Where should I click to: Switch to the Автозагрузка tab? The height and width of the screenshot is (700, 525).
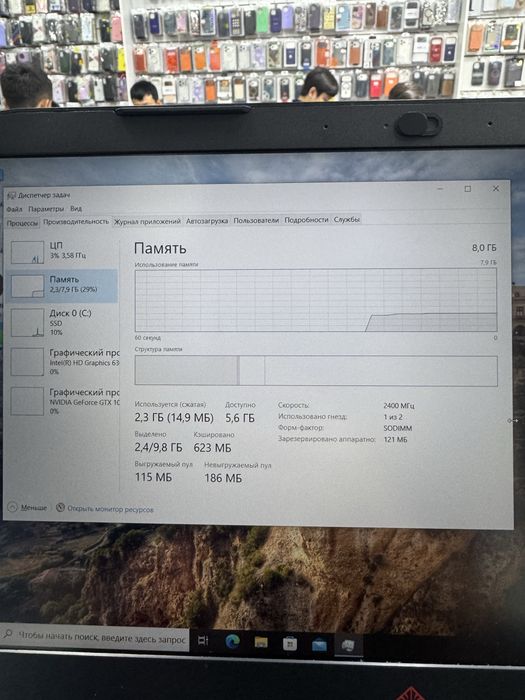click(207, 221)
